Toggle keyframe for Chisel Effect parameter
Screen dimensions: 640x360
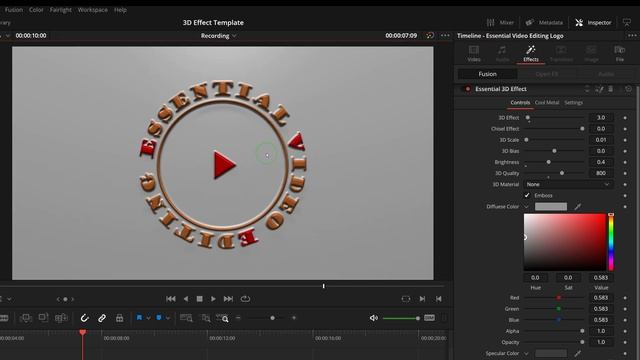[625, 129]
